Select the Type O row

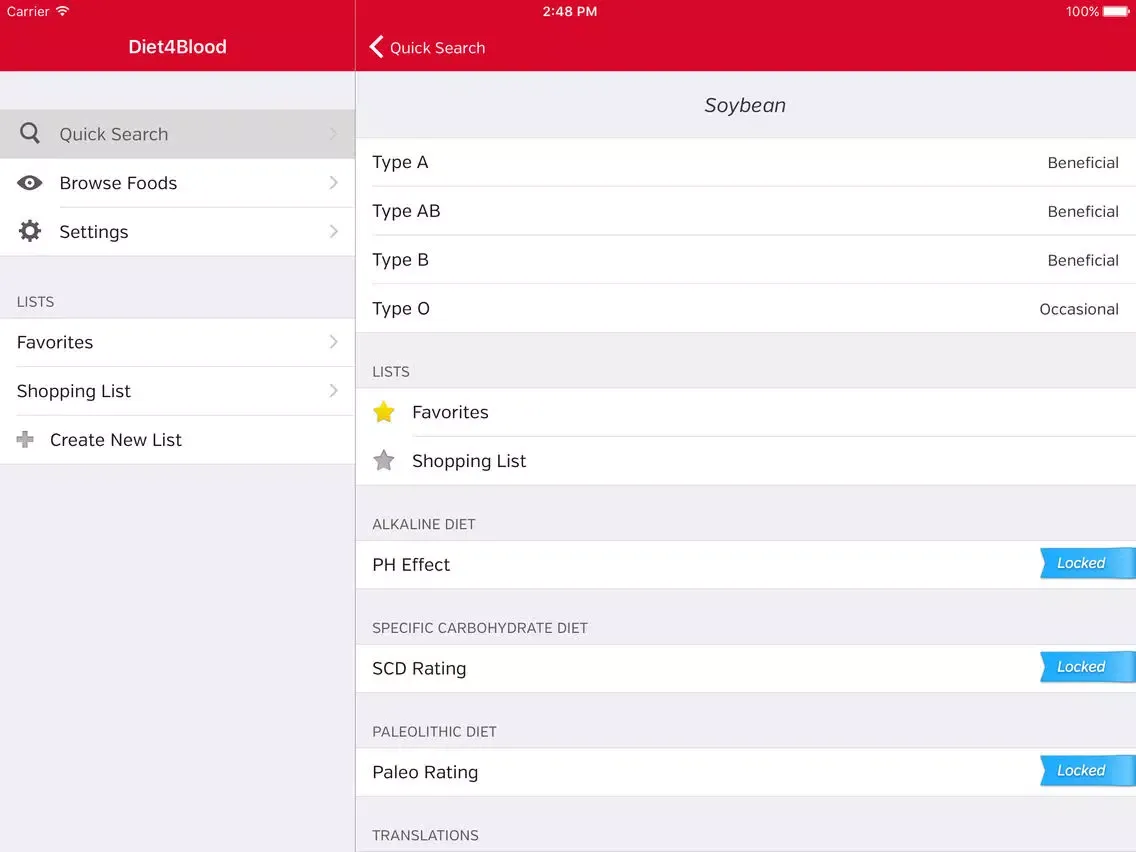click(746, 309)
